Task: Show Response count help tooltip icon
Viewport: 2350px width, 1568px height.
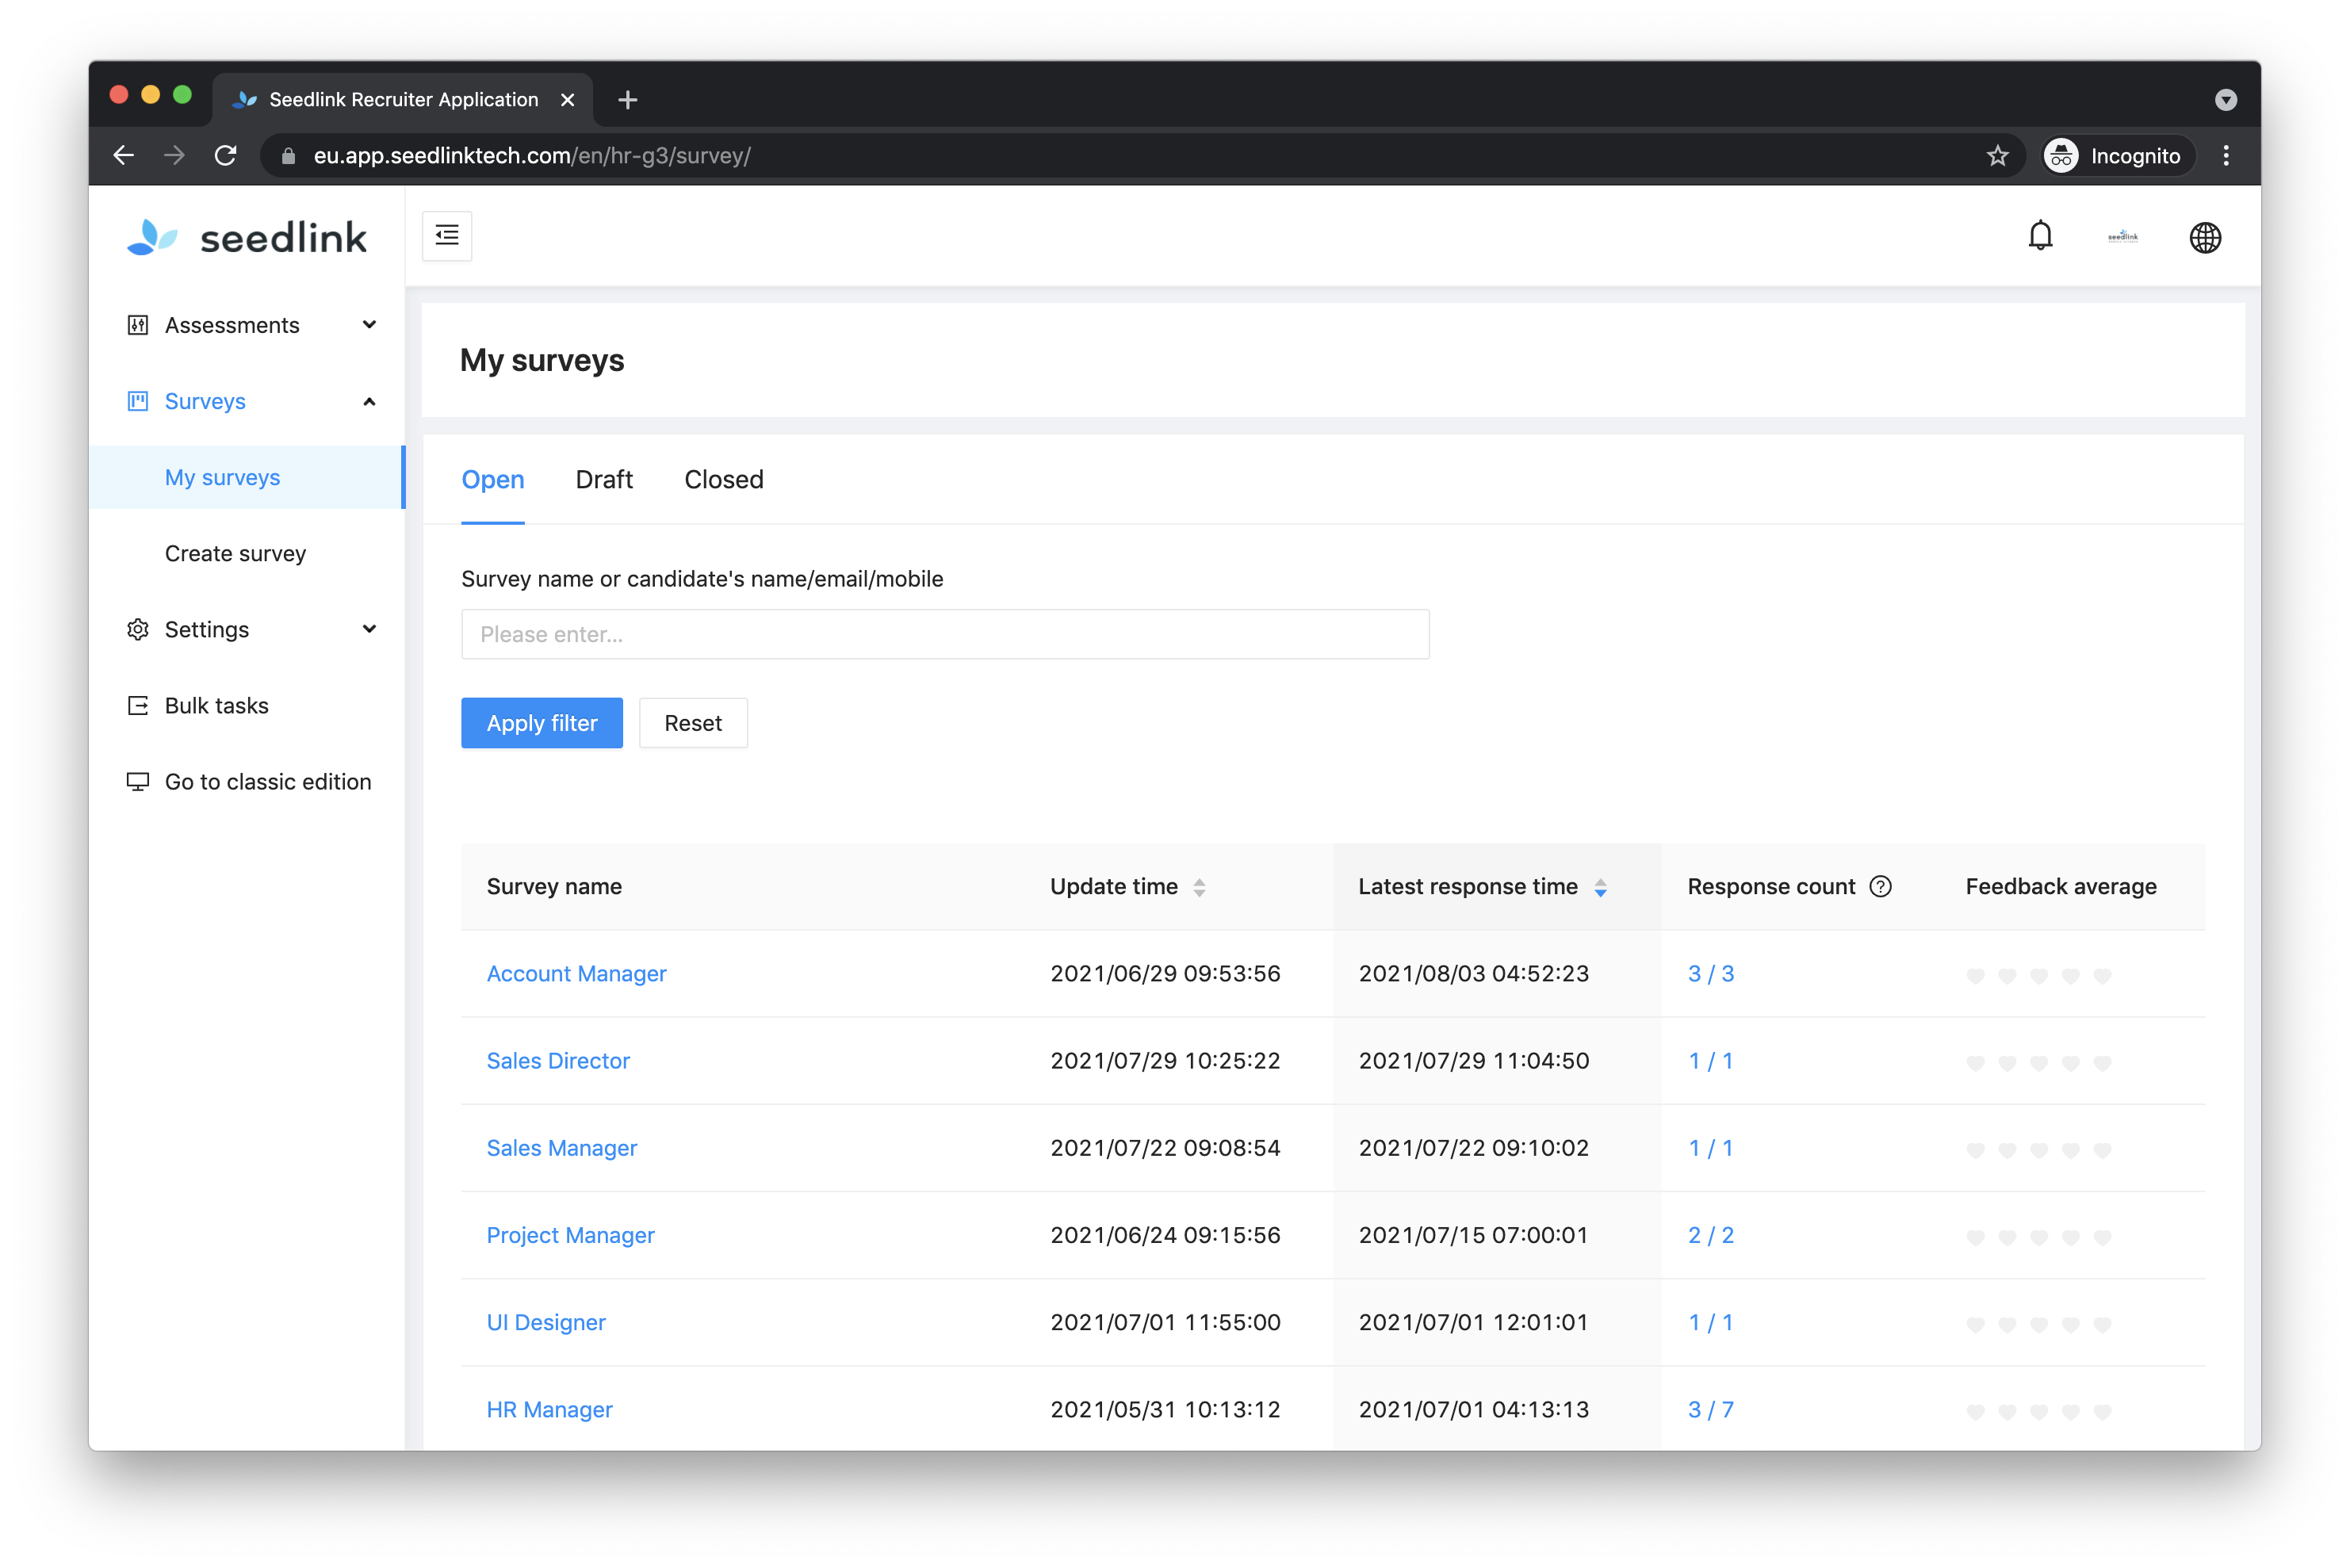Action: 1880,886
